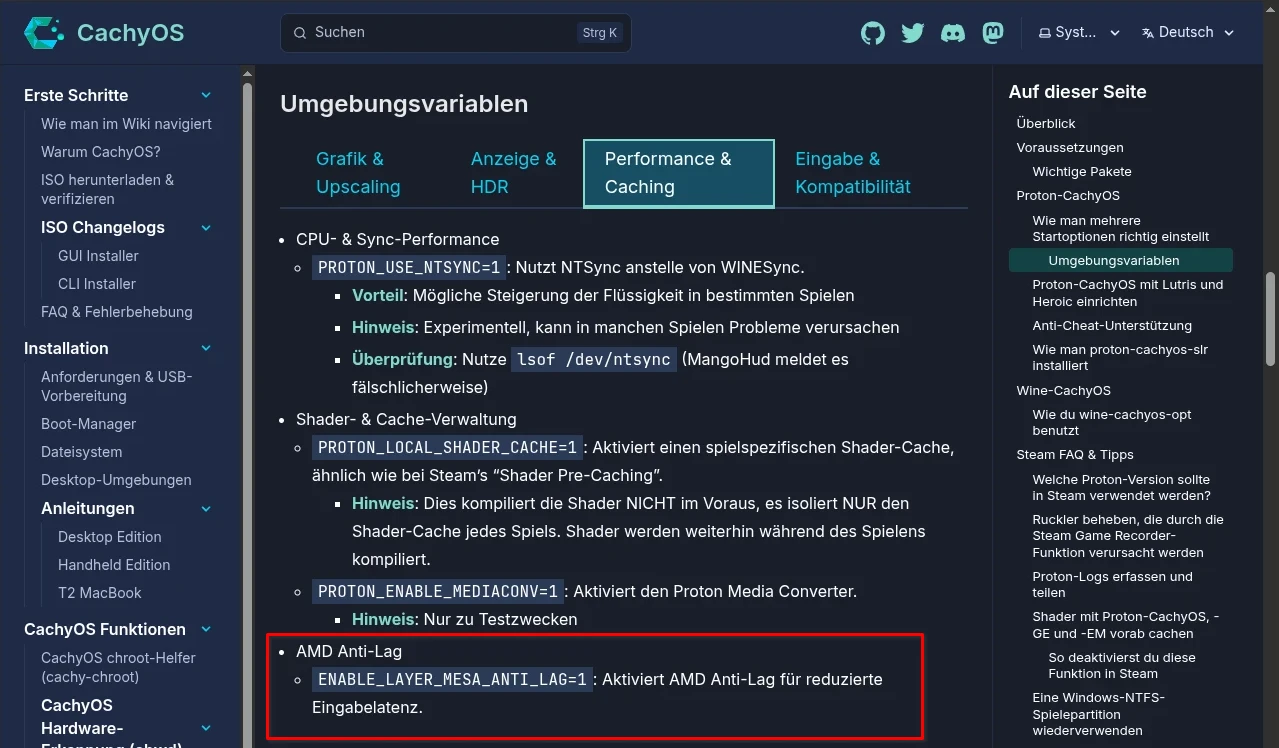Open 'Anforderungen & USB-Vorbereitung' page

coord(117,386)
